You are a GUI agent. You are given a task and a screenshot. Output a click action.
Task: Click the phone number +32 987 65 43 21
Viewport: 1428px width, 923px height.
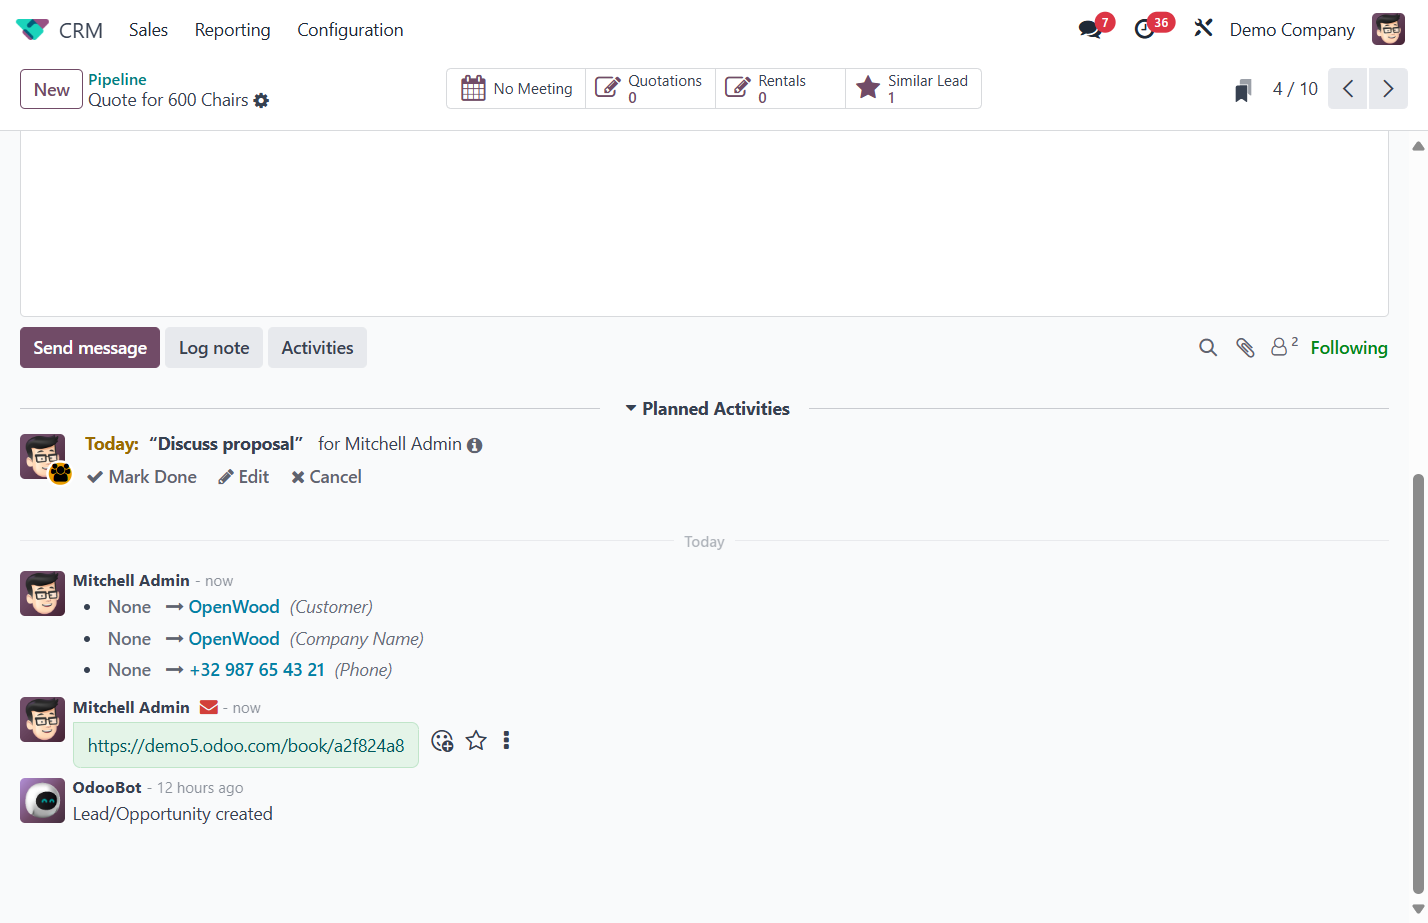pyautogui.click(x=257, y=670)
